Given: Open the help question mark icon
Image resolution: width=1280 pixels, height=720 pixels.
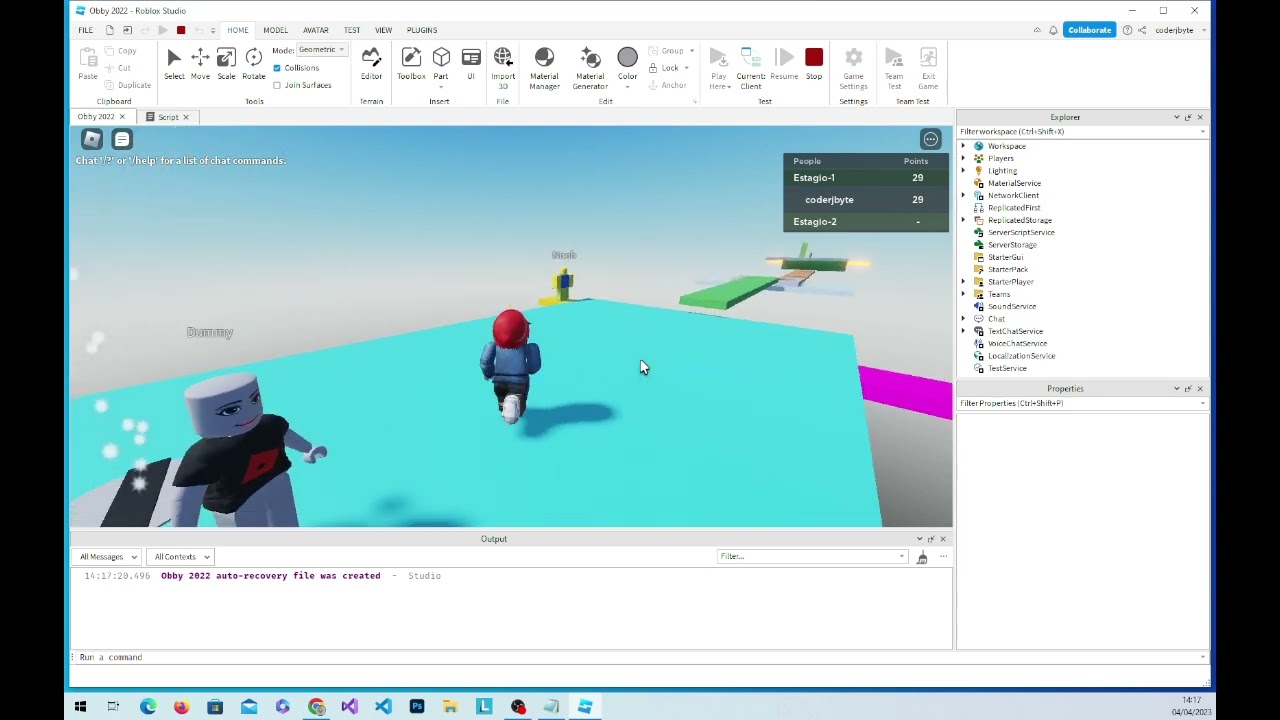Looking at the screenshot, I should [1127, 30].
